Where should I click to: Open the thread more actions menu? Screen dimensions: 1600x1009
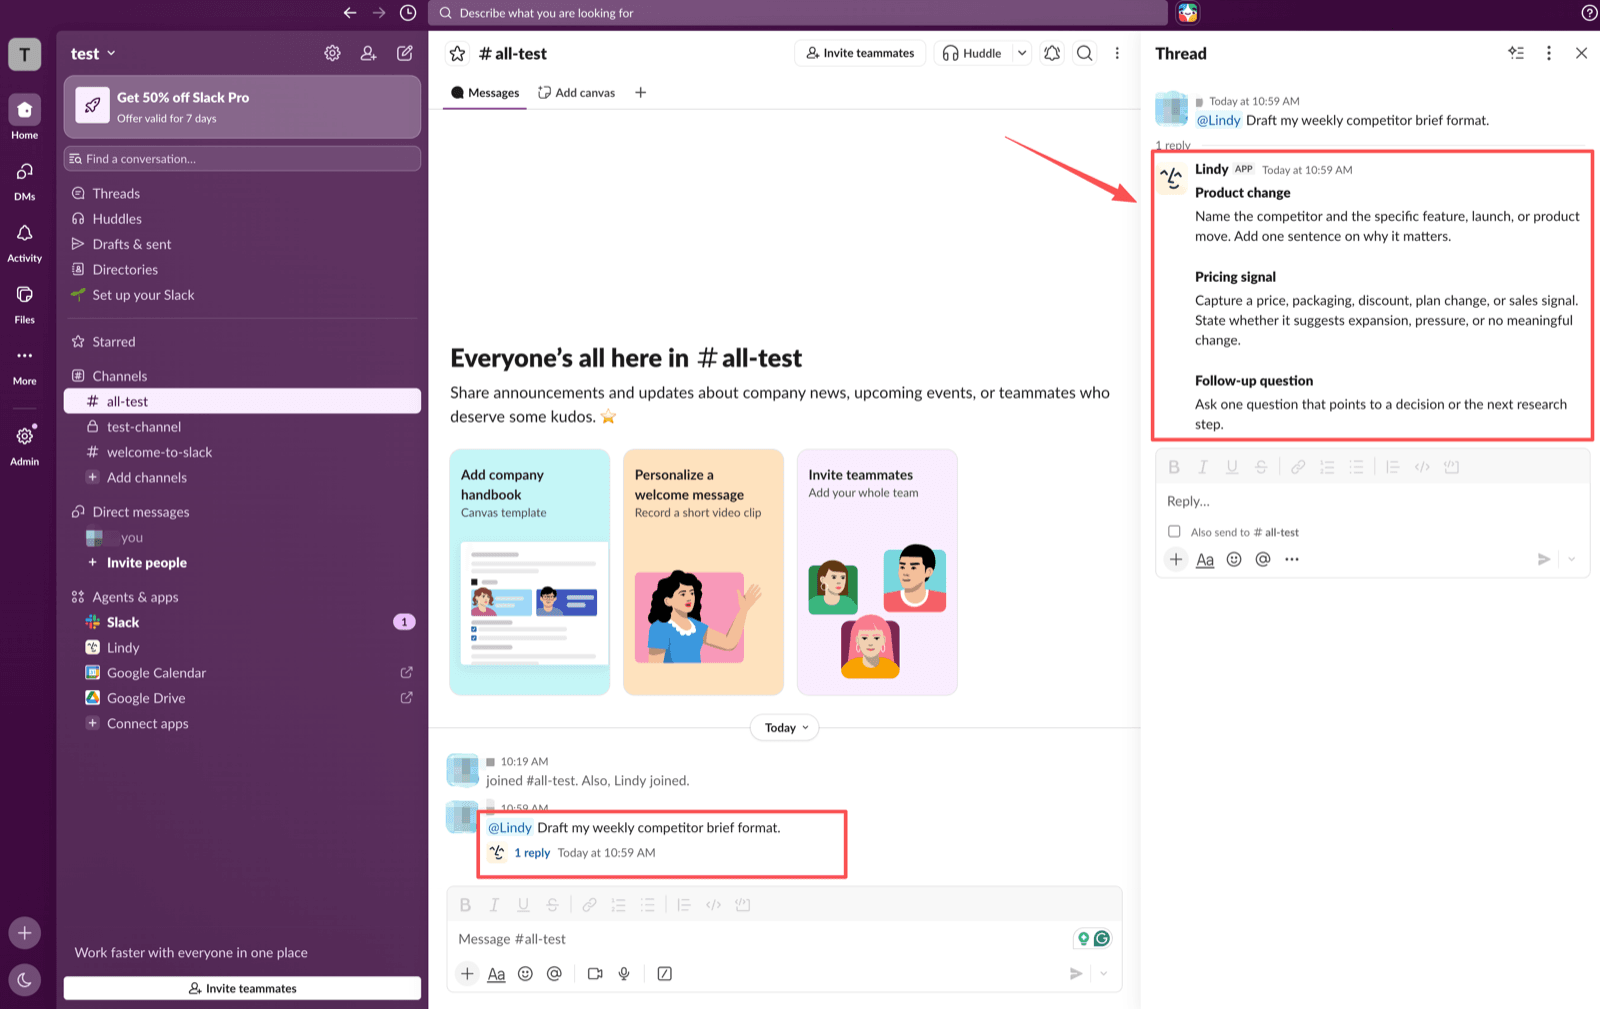pyautogui.click(x=1549, y=53)
